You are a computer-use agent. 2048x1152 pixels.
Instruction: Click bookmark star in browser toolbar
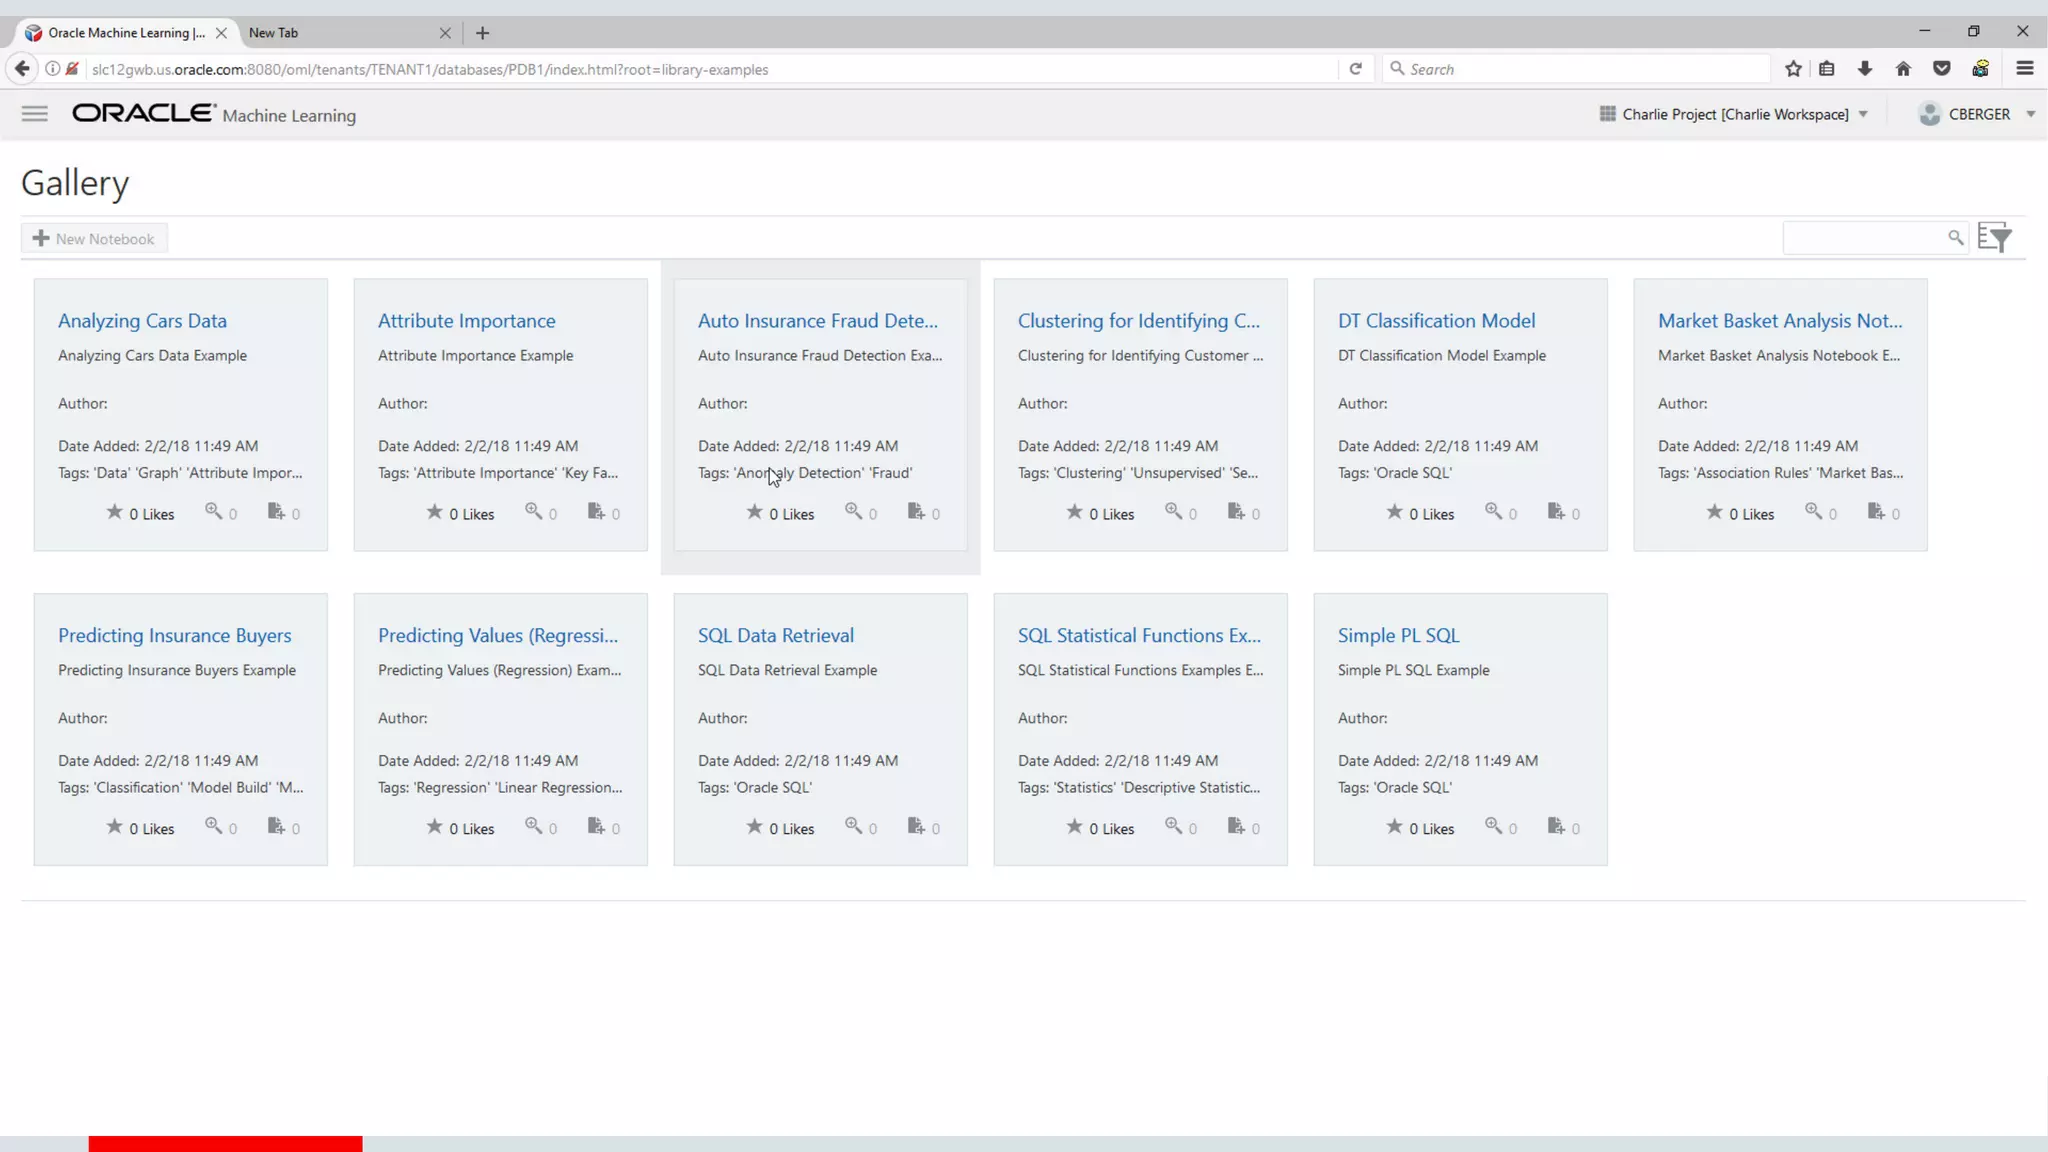point(1793,69)
